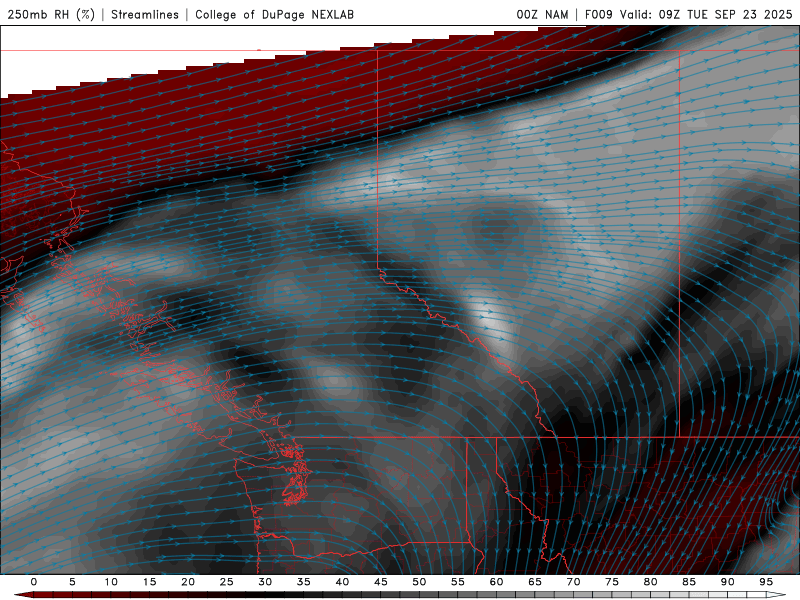
Task: Click the "65" label on the color scale
Action: pyautogui.click(x=535, y=582)
